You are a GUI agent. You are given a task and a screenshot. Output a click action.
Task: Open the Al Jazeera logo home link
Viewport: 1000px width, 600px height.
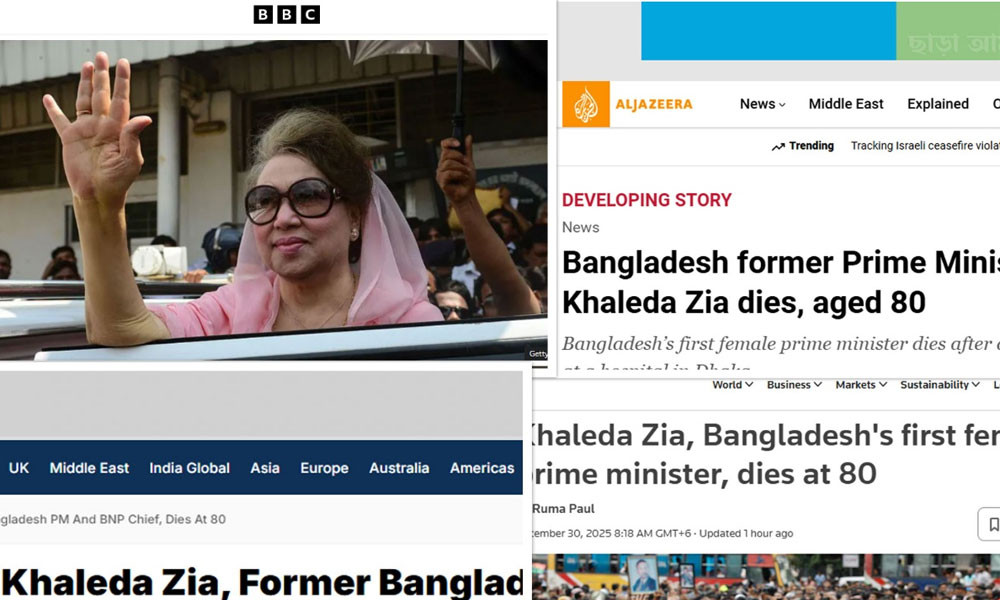click(628, 104)
